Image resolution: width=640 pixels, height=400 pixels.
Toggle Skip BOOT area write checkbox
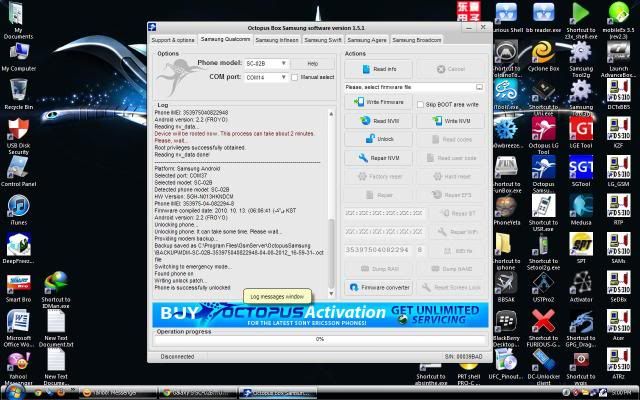pyautogui.click(x=420, y=104)
